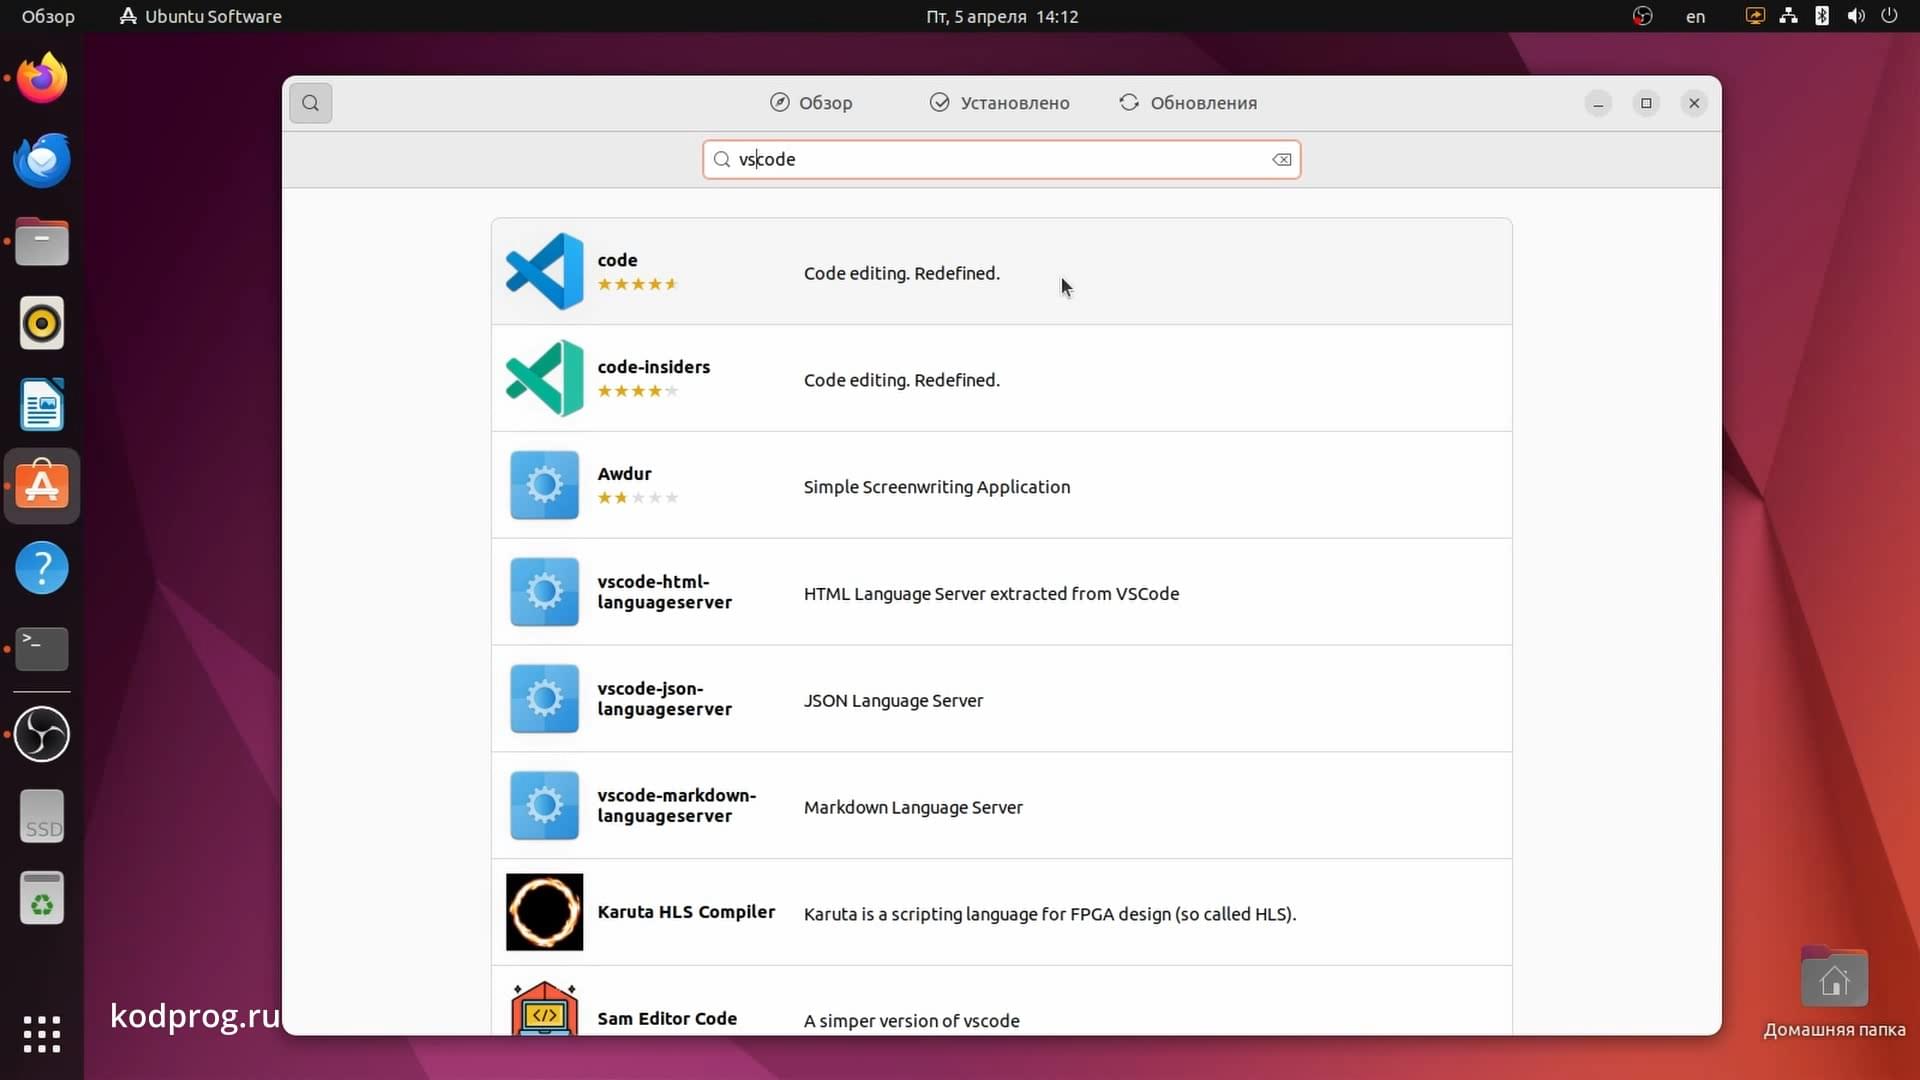Select 'Karuta HLS Compiler' result title

point(686,912)
